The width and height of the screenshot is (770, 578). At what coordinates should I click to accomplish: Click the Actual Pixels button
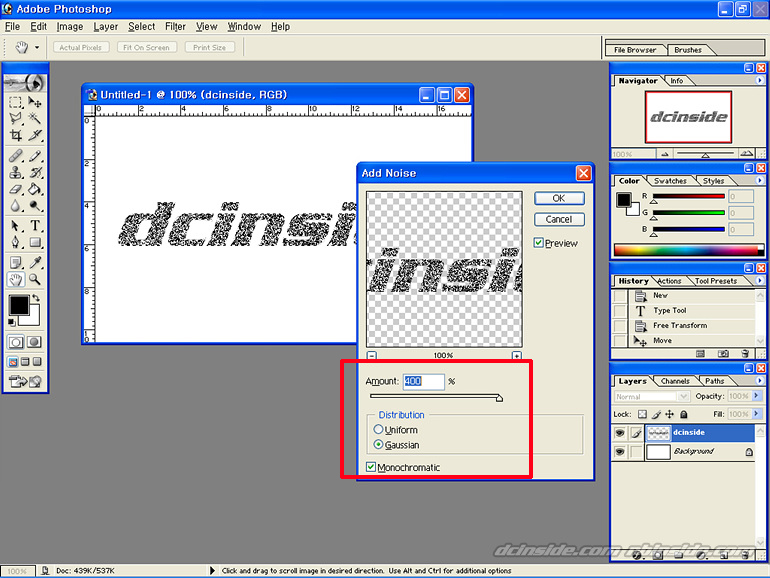point(81,48)
